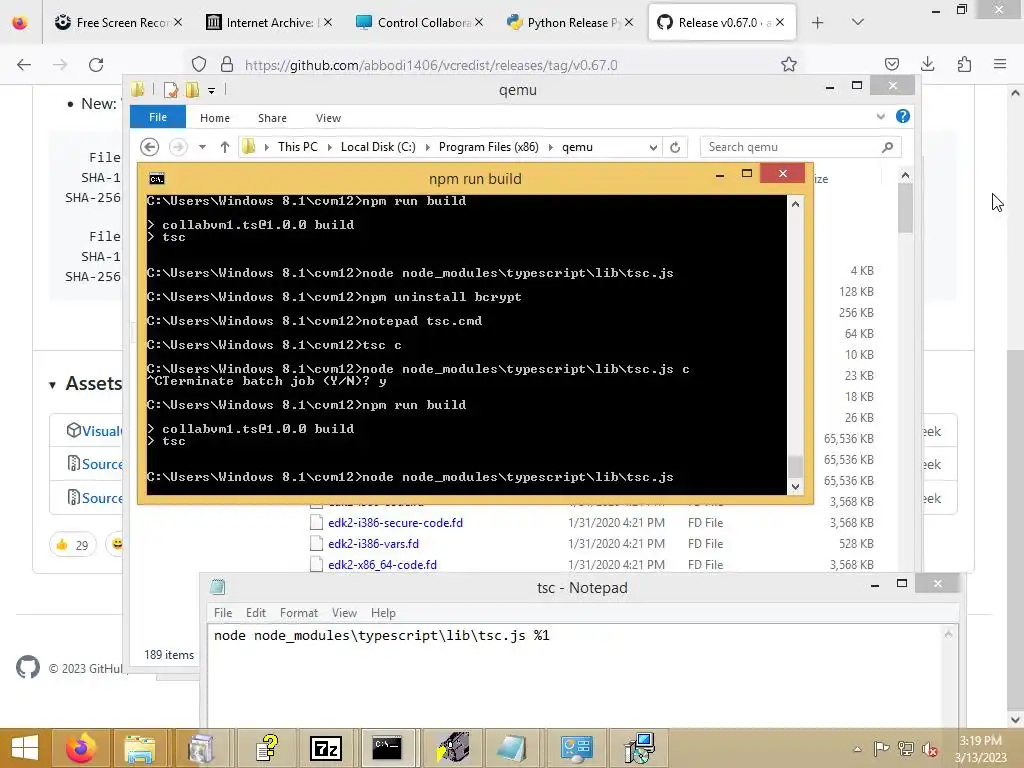The height and width of the screenshot is (768, 1024).
Task: Switch to the Free Screen Recorder tab
Action: 119,23
